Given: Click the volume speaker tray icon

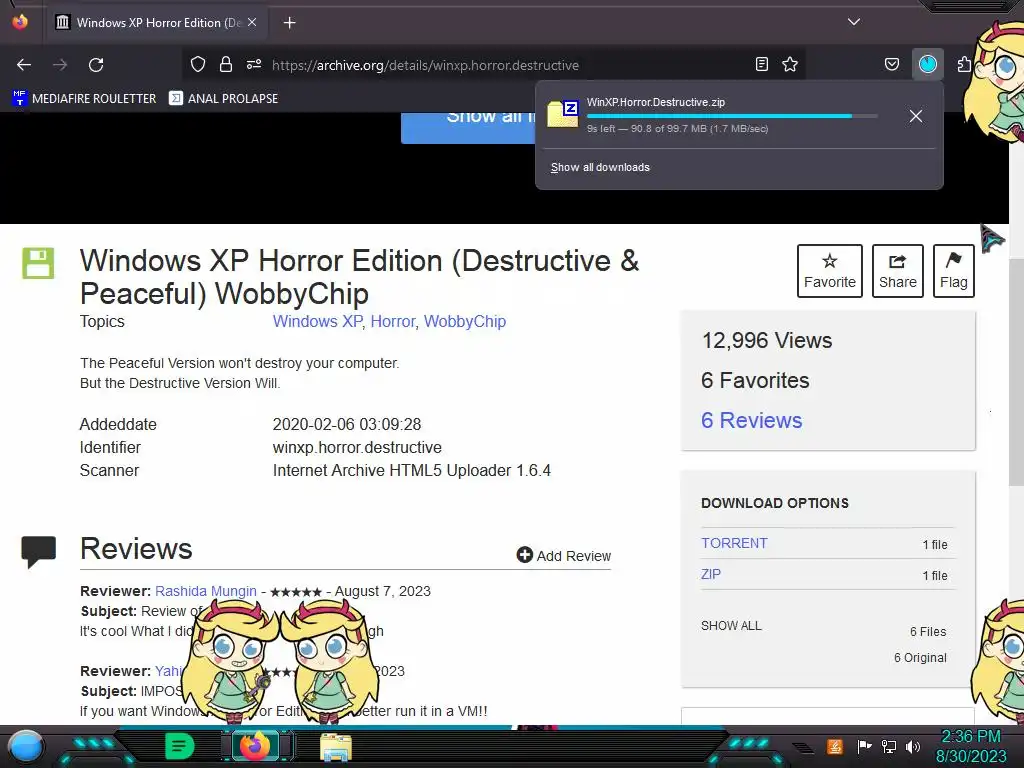Looking at the screenshot, I should coord(913,746).
